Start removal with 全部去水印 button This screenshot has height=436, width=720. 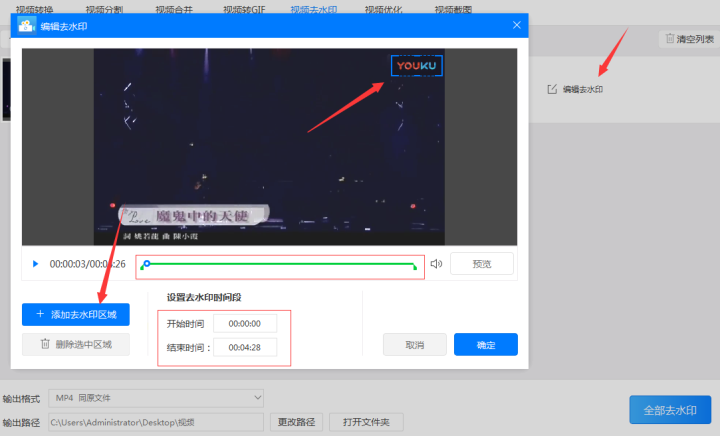(x=670, y=410)
